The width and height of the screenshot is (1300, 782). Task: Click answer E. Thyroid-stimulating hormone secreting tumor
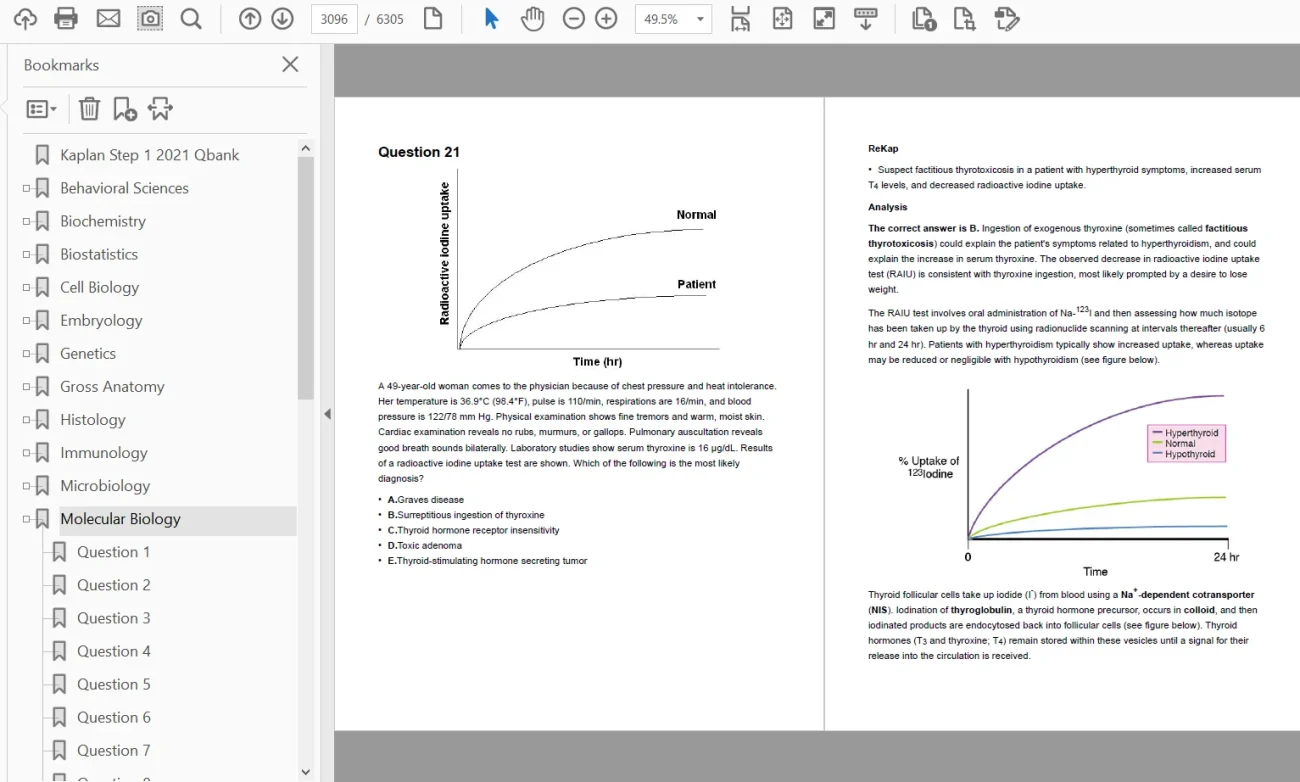point(488,561)
